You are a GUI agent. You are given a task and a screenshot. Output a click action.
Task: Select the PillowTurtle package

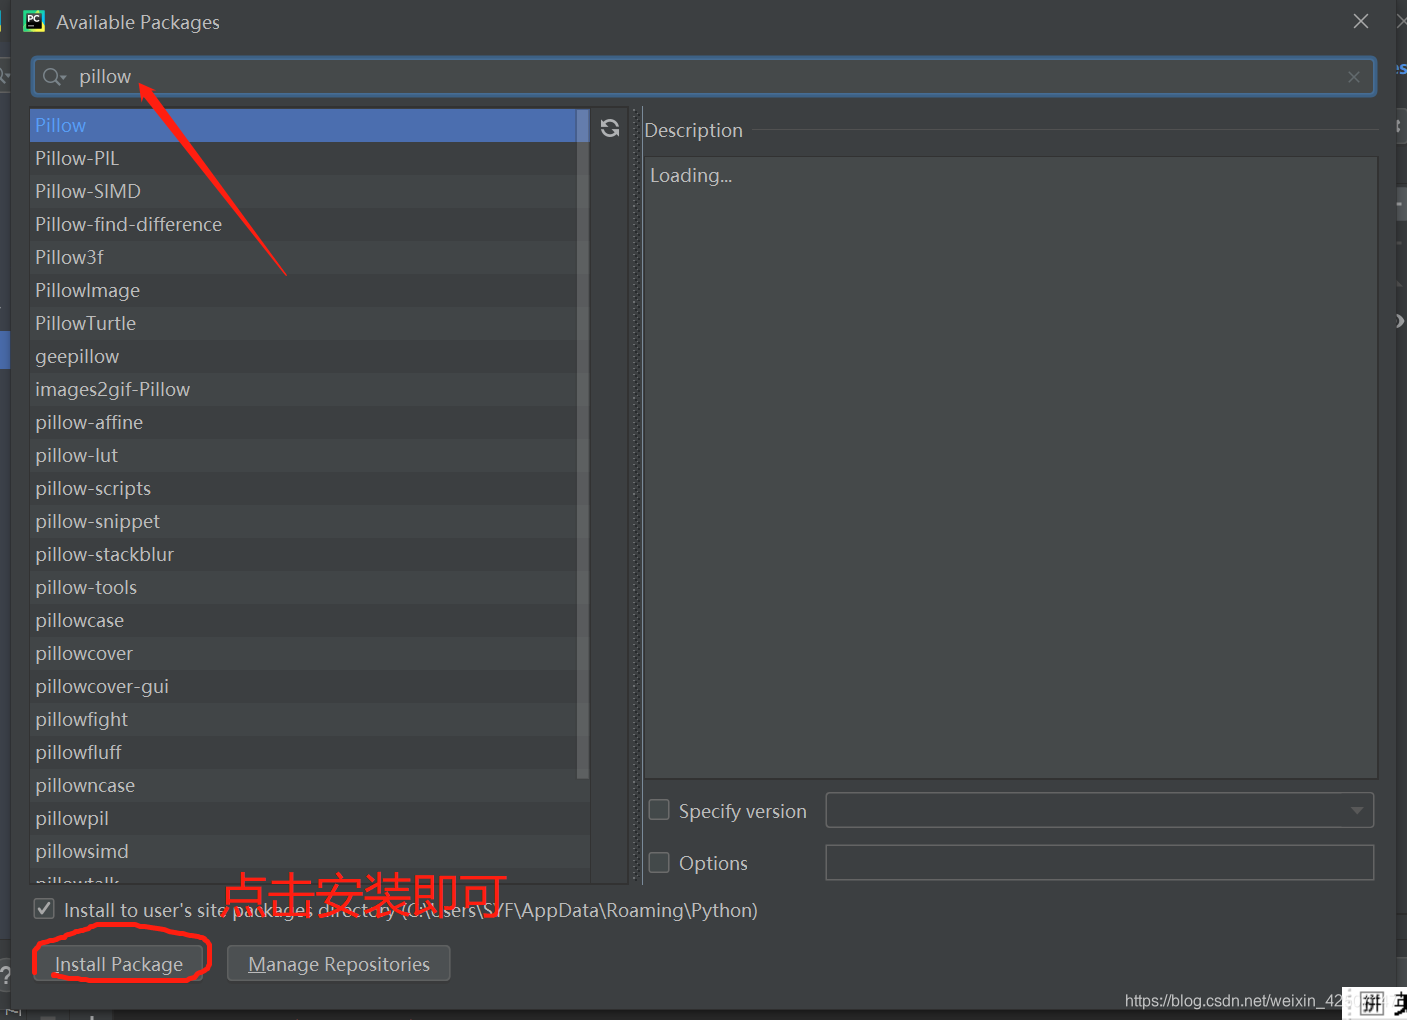coord(304,323)
